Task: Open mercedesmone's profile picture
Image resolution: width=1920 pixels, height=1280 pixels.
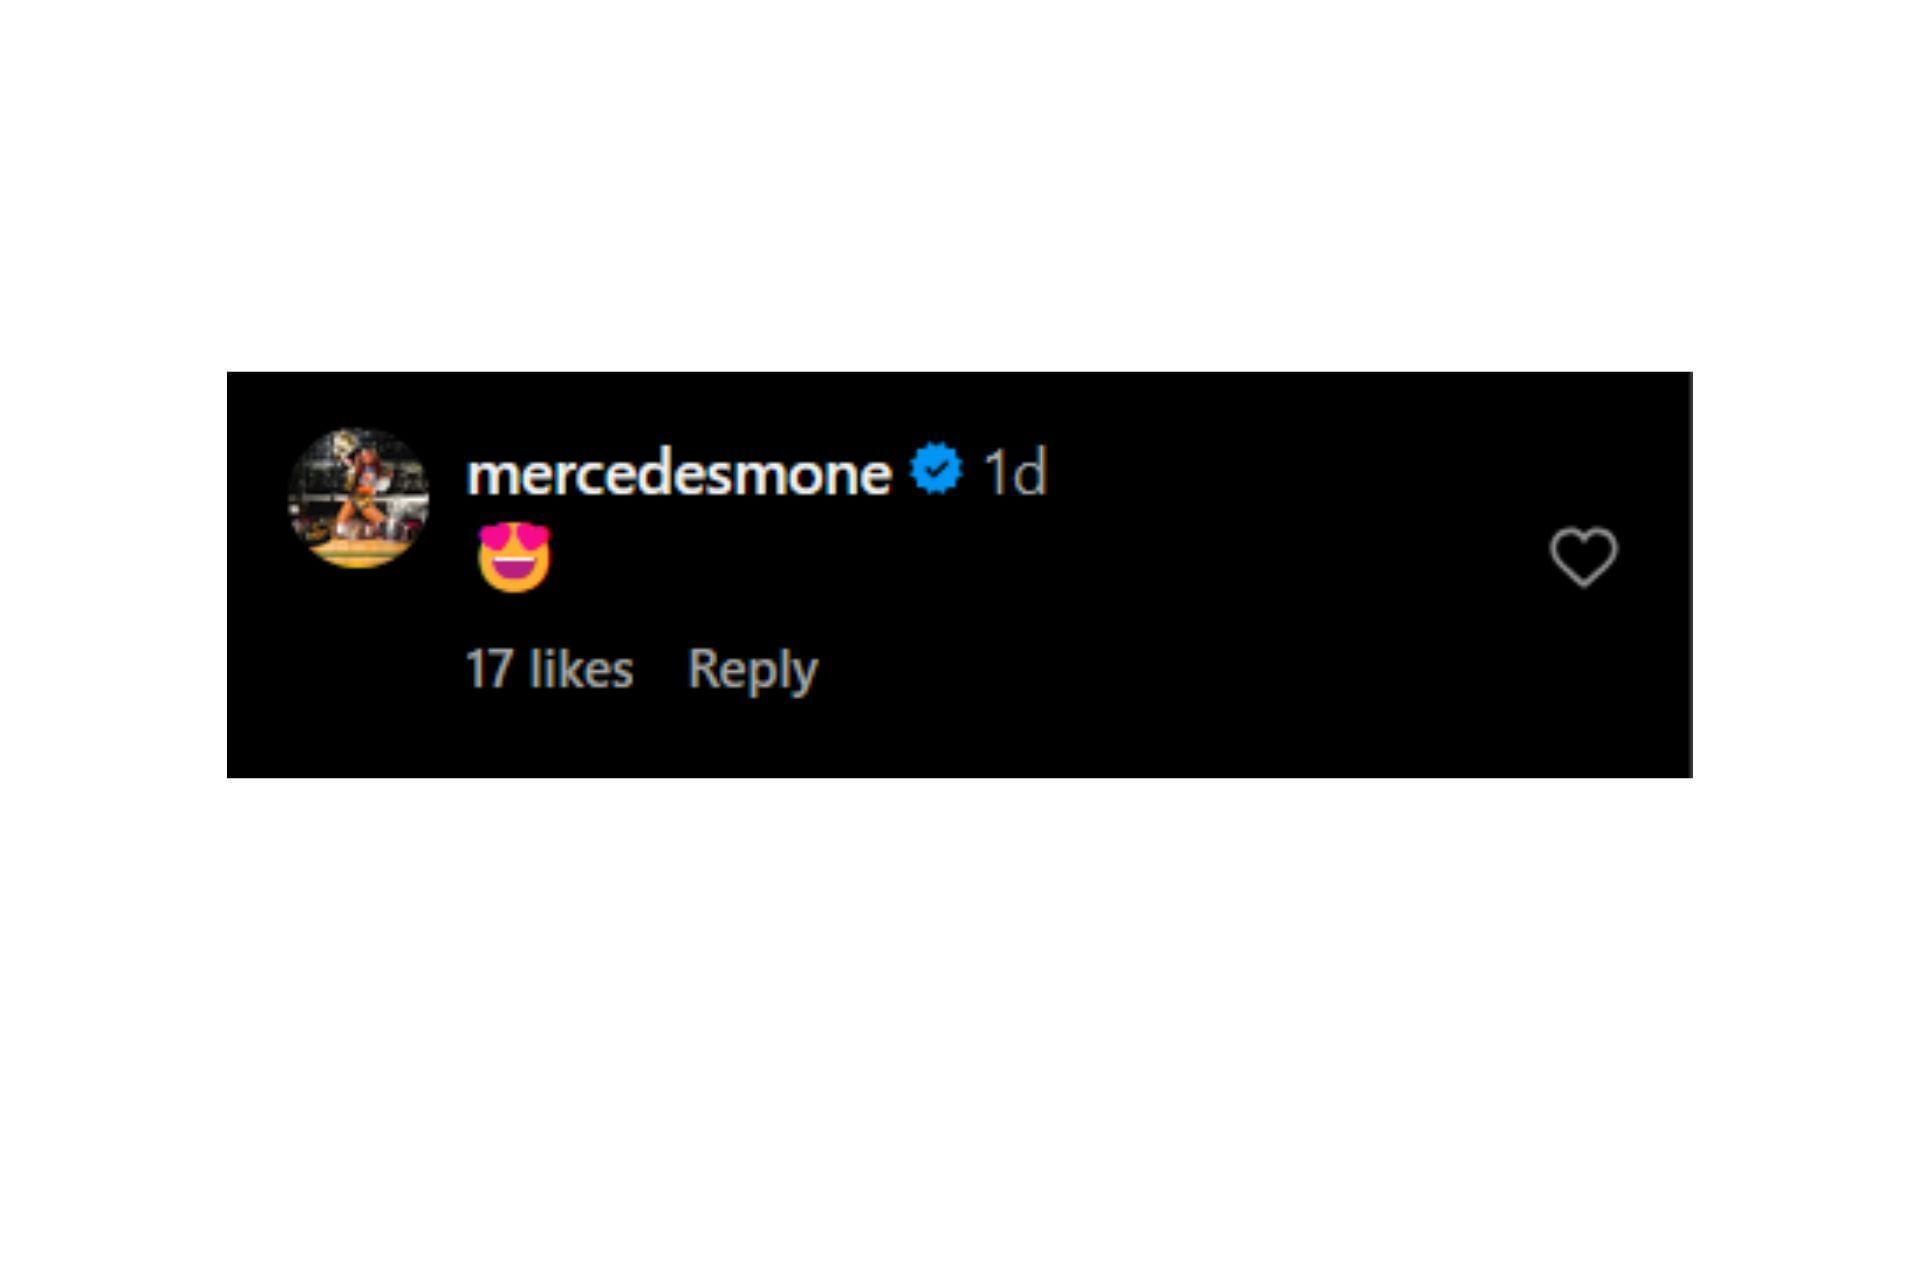Action: click(359, 498)
